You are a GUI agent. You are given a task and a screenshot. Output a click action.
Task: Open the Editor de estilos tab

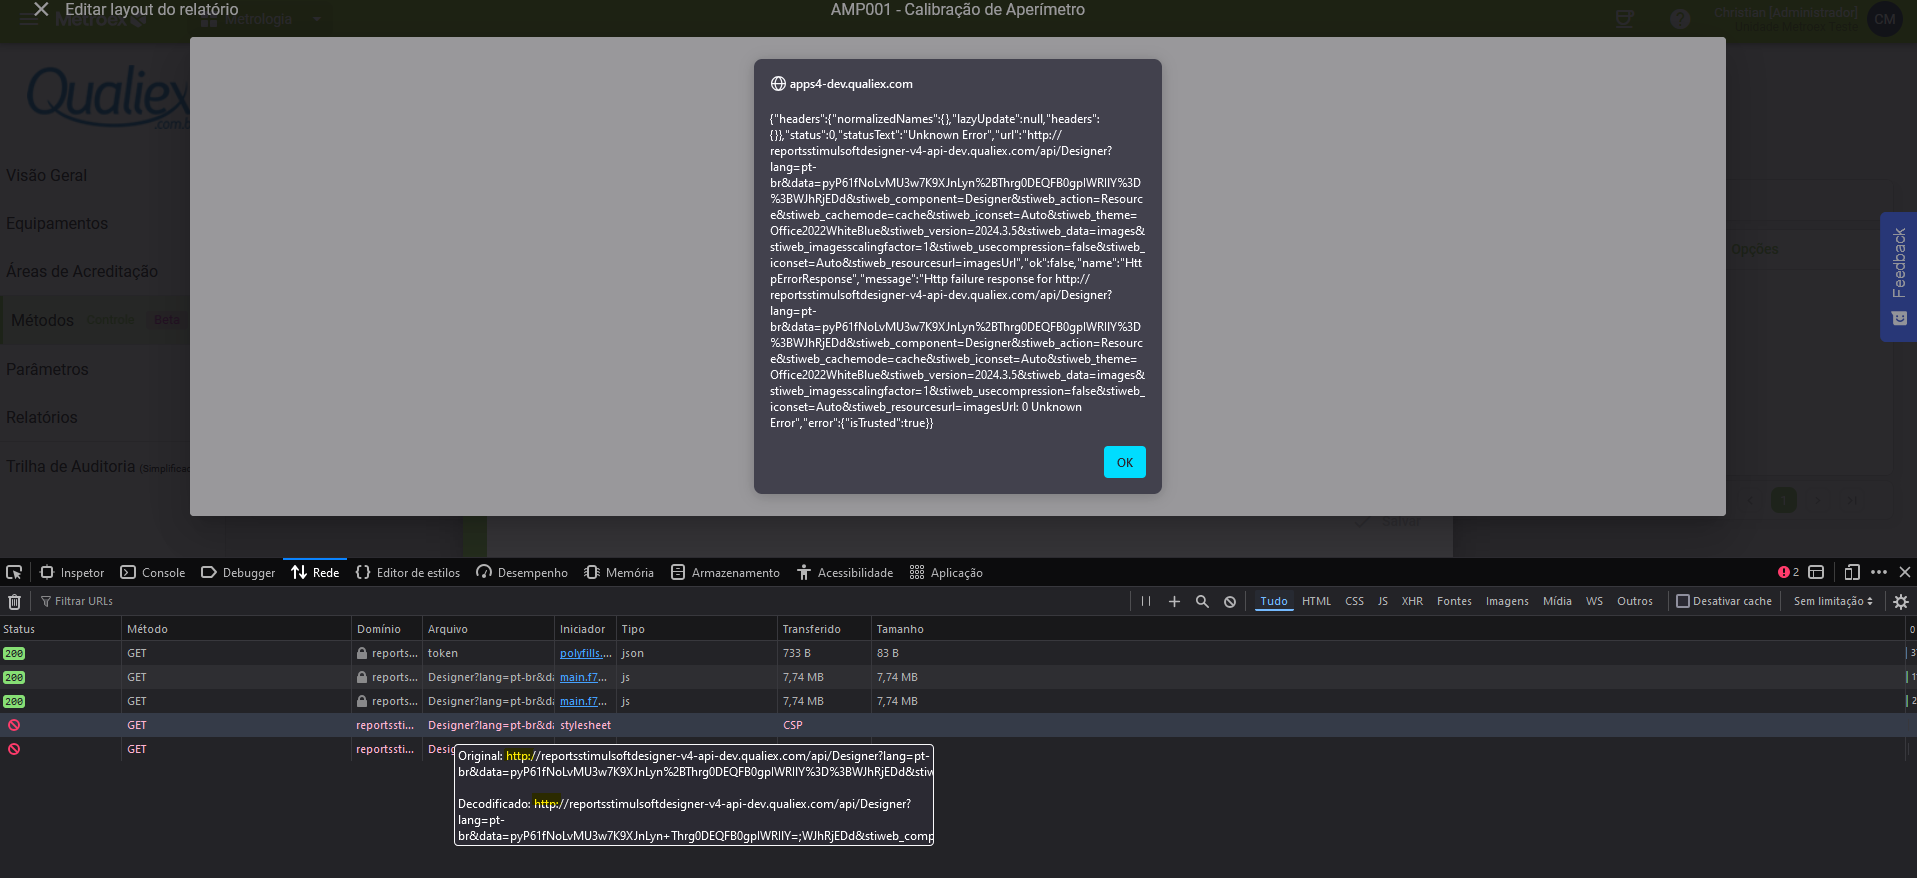tap(408, 573)
